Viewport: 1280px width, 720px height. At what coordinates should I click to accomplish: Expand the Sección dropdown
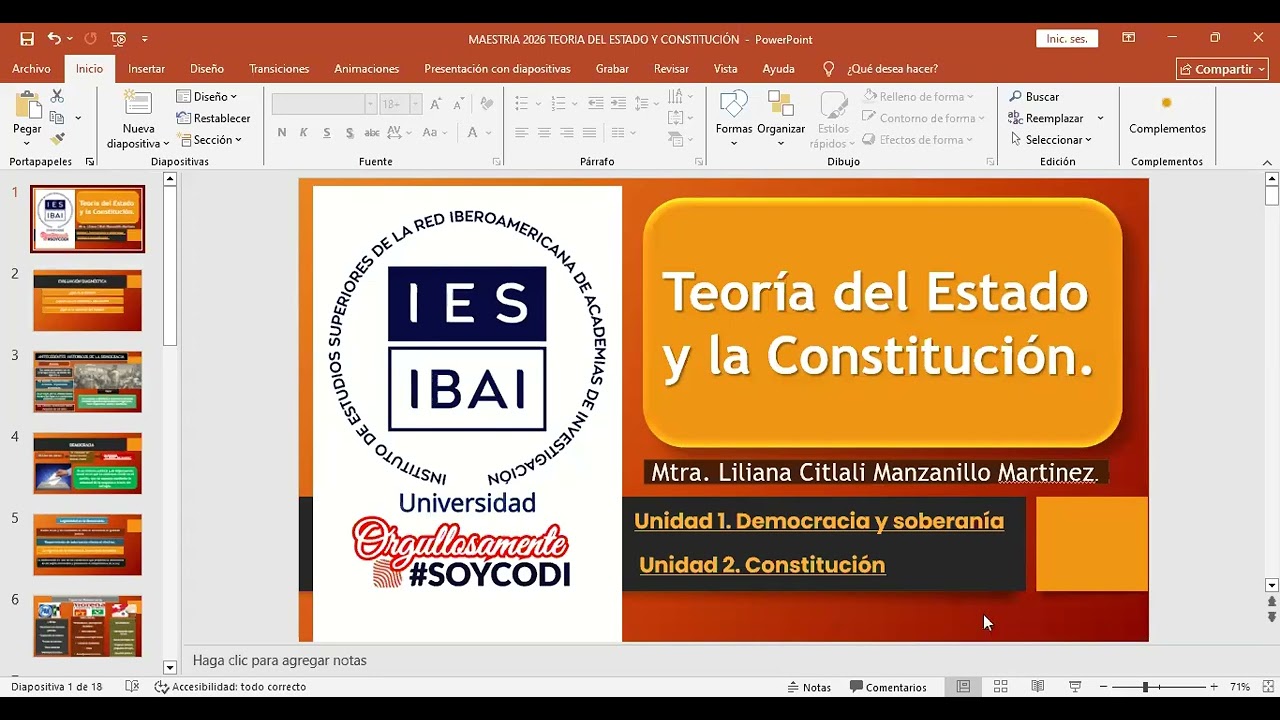(209, 140)
